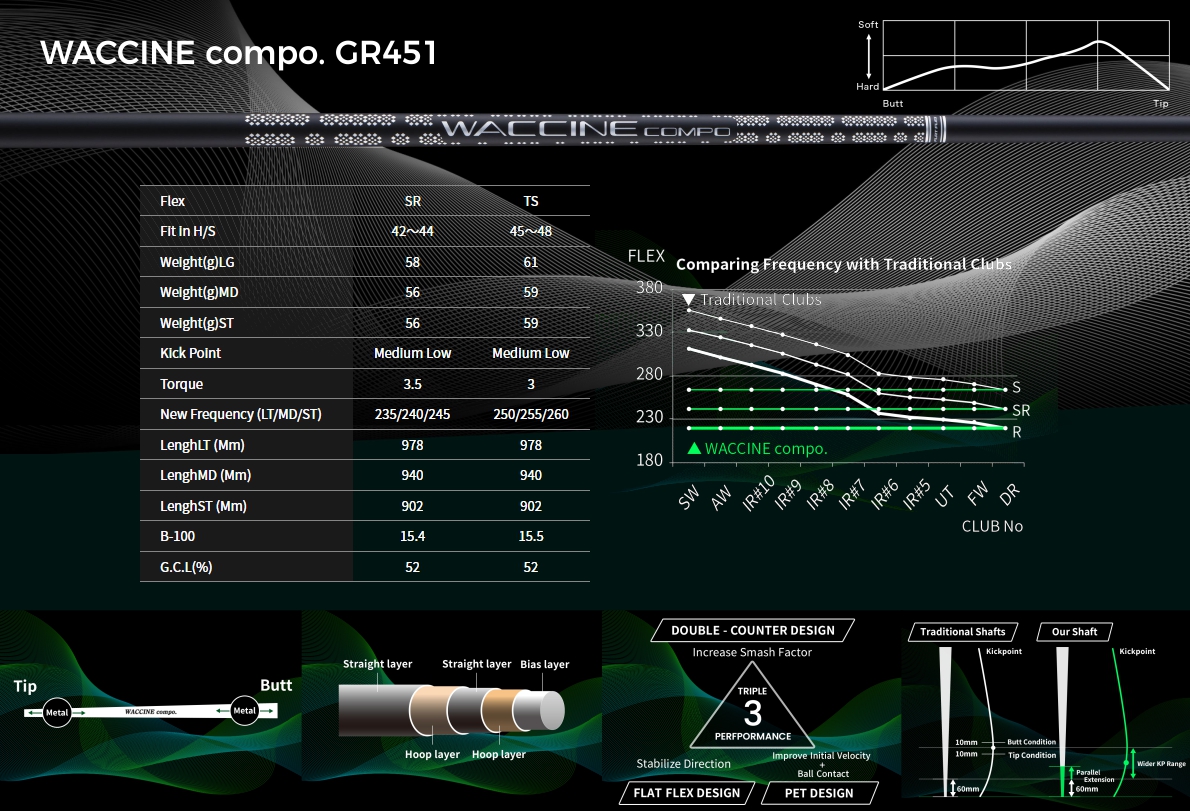Click the Soft-Hard double arrow in stiffness chart
The height and width of the screenshot is (811, 1190).
(x=869, y=56)
